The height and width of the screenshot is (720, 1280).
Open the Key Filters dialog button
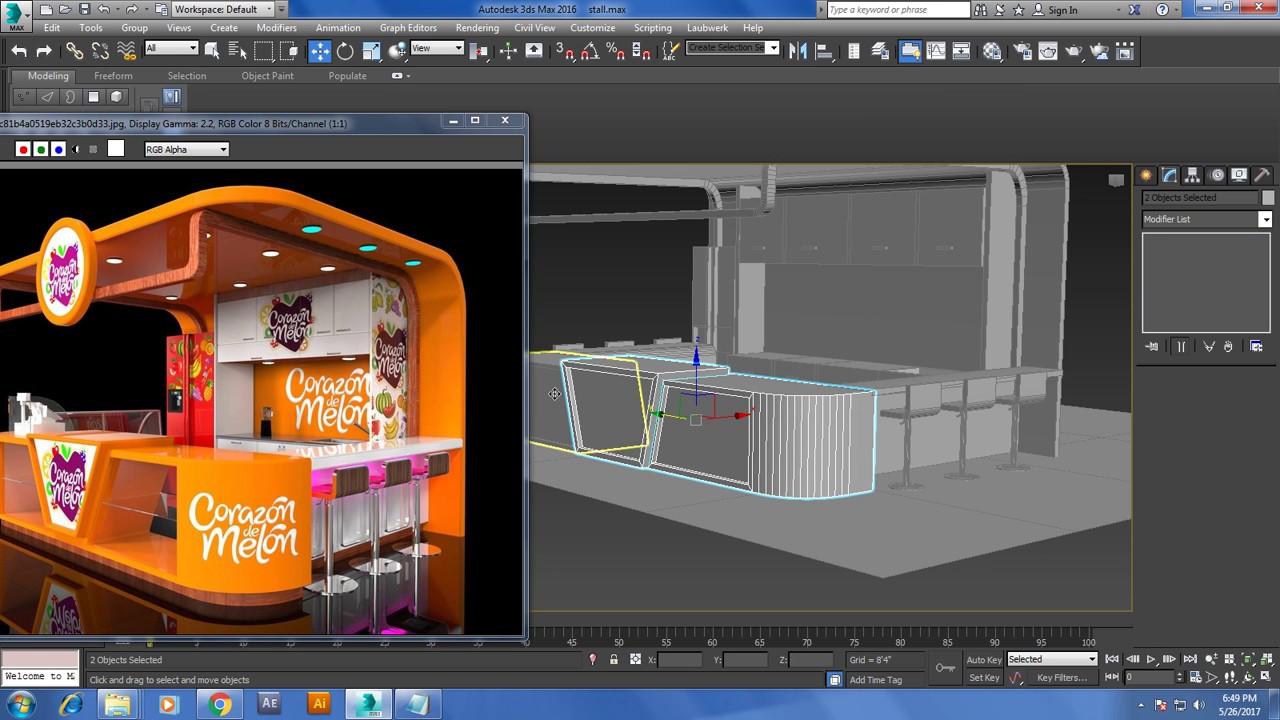click(x=1062, y=677)
